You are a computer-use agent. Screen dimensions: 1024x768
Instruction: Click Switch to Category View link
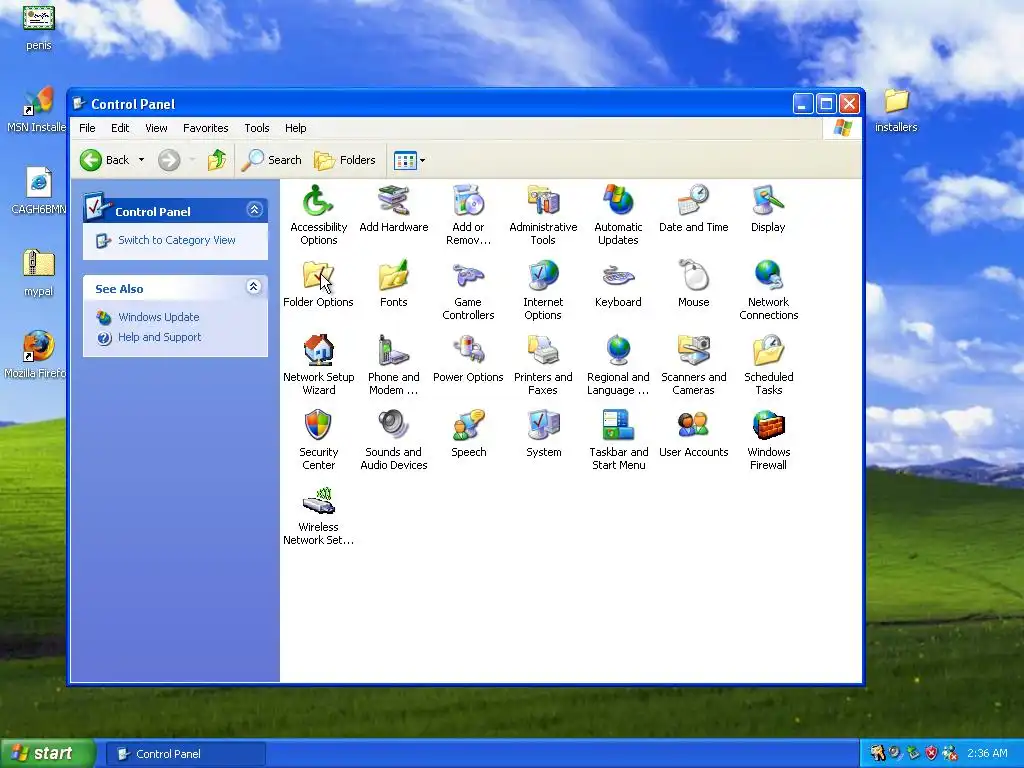(x=176, y=240)
